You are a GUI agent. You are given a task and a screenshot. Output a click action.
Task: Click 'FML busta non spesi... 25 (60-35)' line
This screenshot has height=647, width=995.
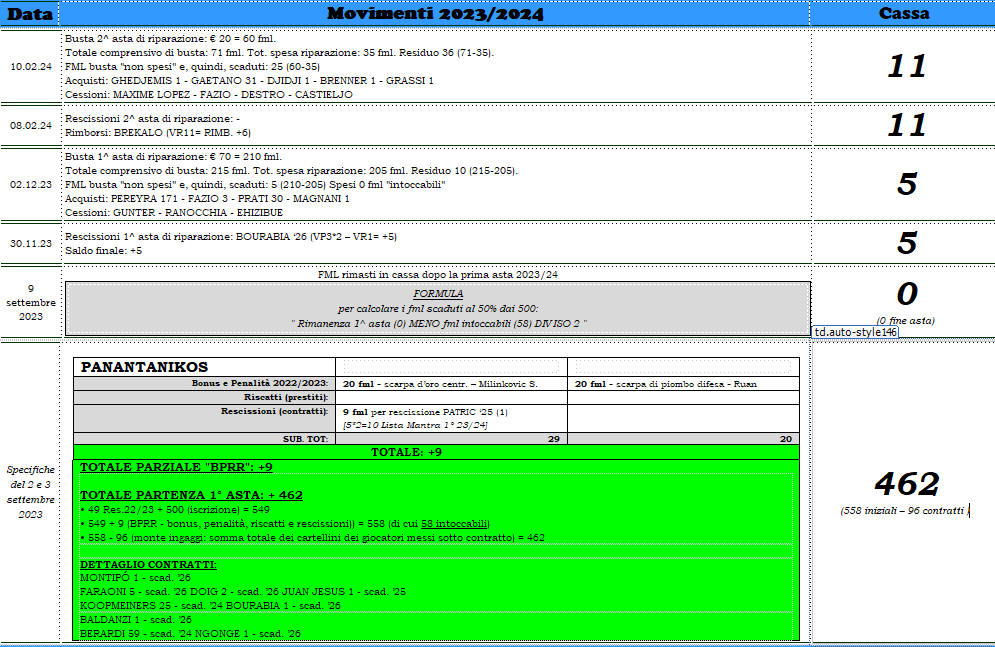pos(192,67)
